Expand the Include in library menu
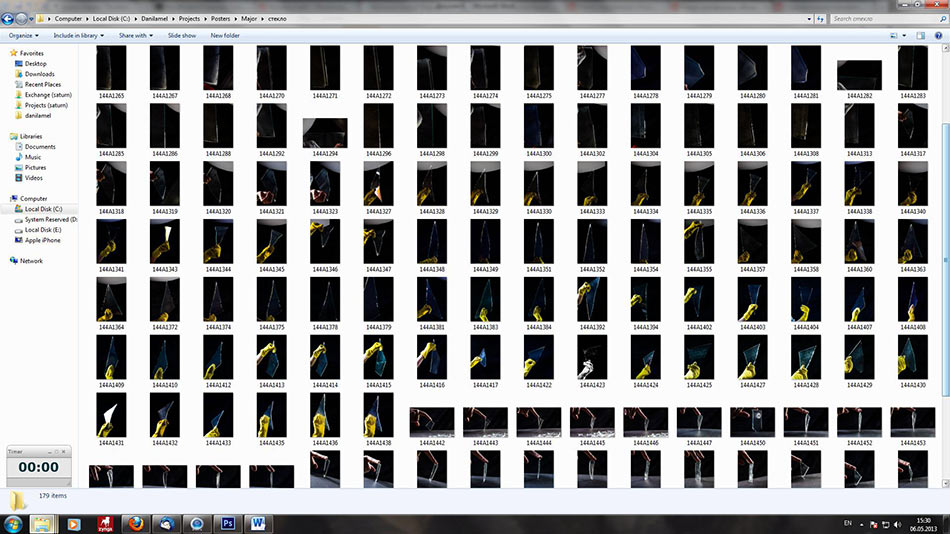950x534 pixels. point(79,35)
